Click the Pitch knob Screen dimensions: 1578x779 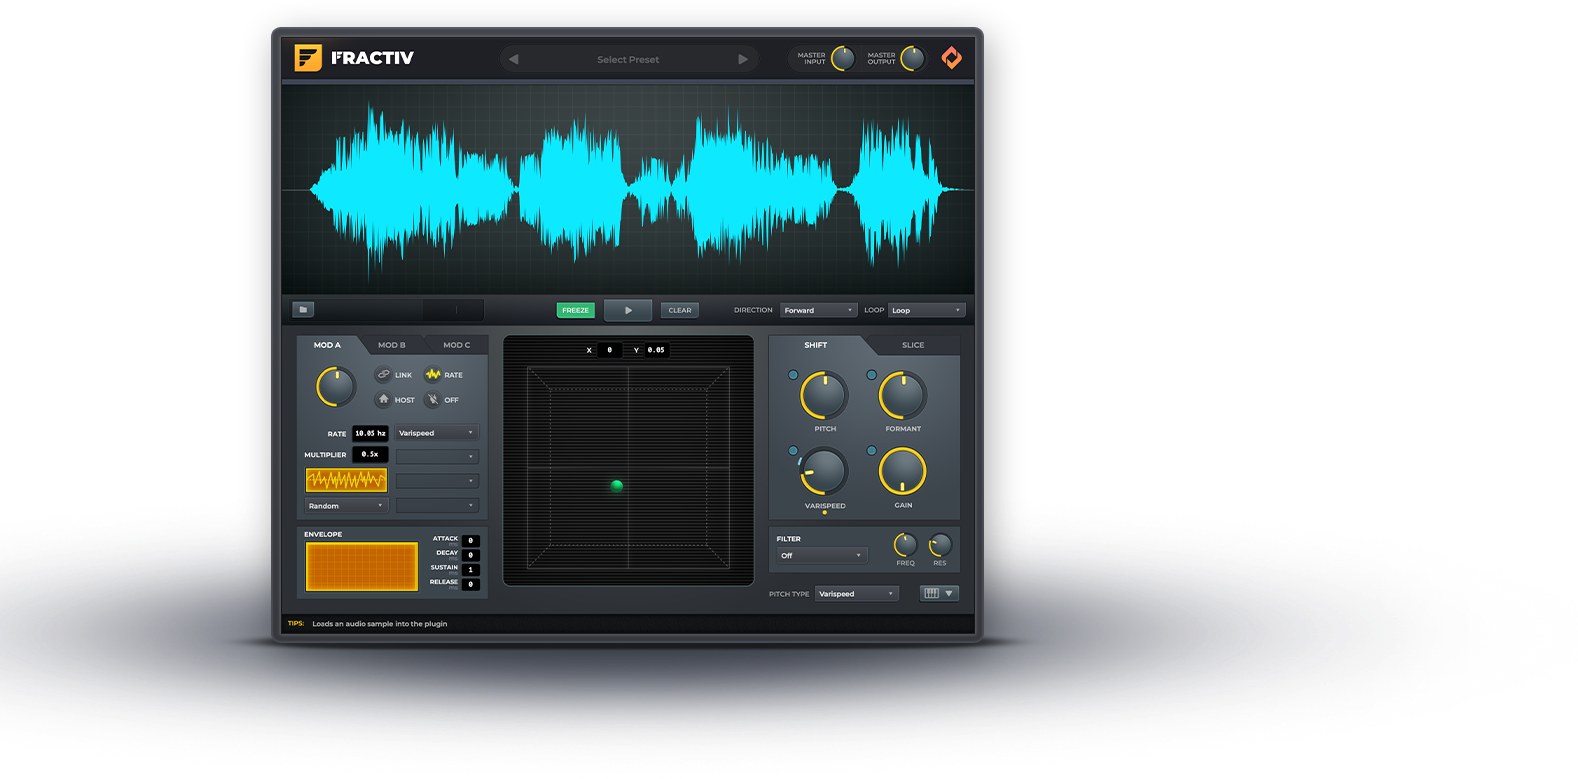[825, 396]
